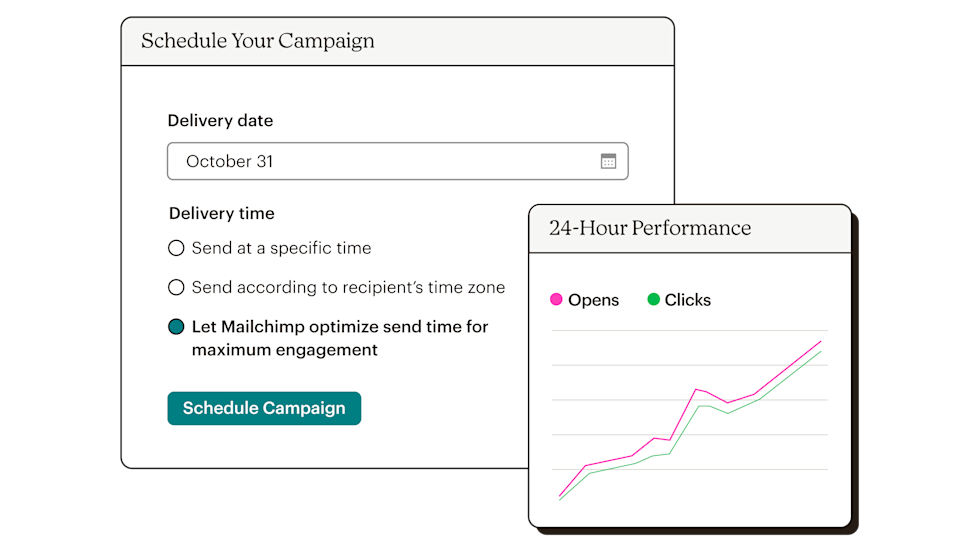Select the "Send at a specific time" radio button
This screenshot has width=980, height=552.
[176, 248]
